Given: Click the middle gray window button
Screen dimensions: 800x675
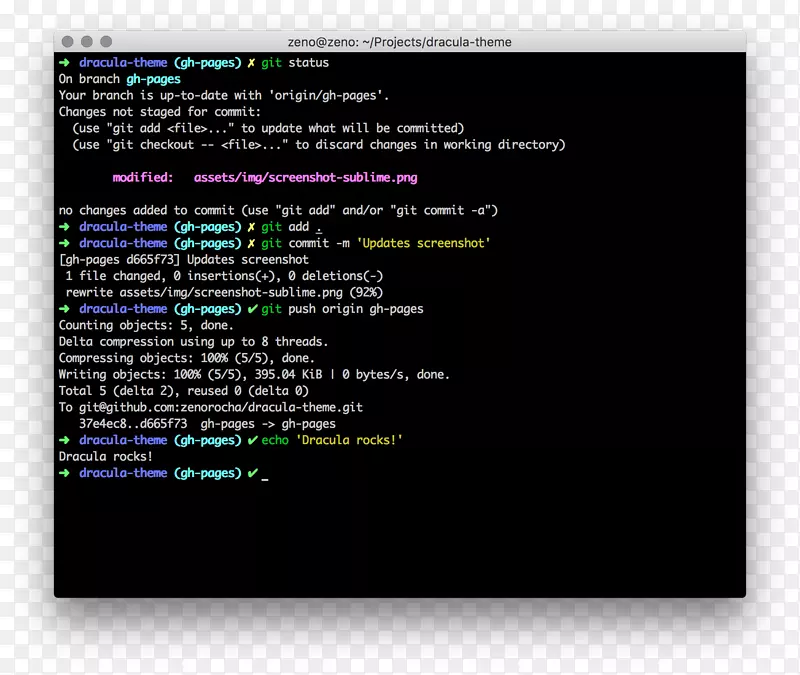Looking at the screenshot, I should click(87, 42).
